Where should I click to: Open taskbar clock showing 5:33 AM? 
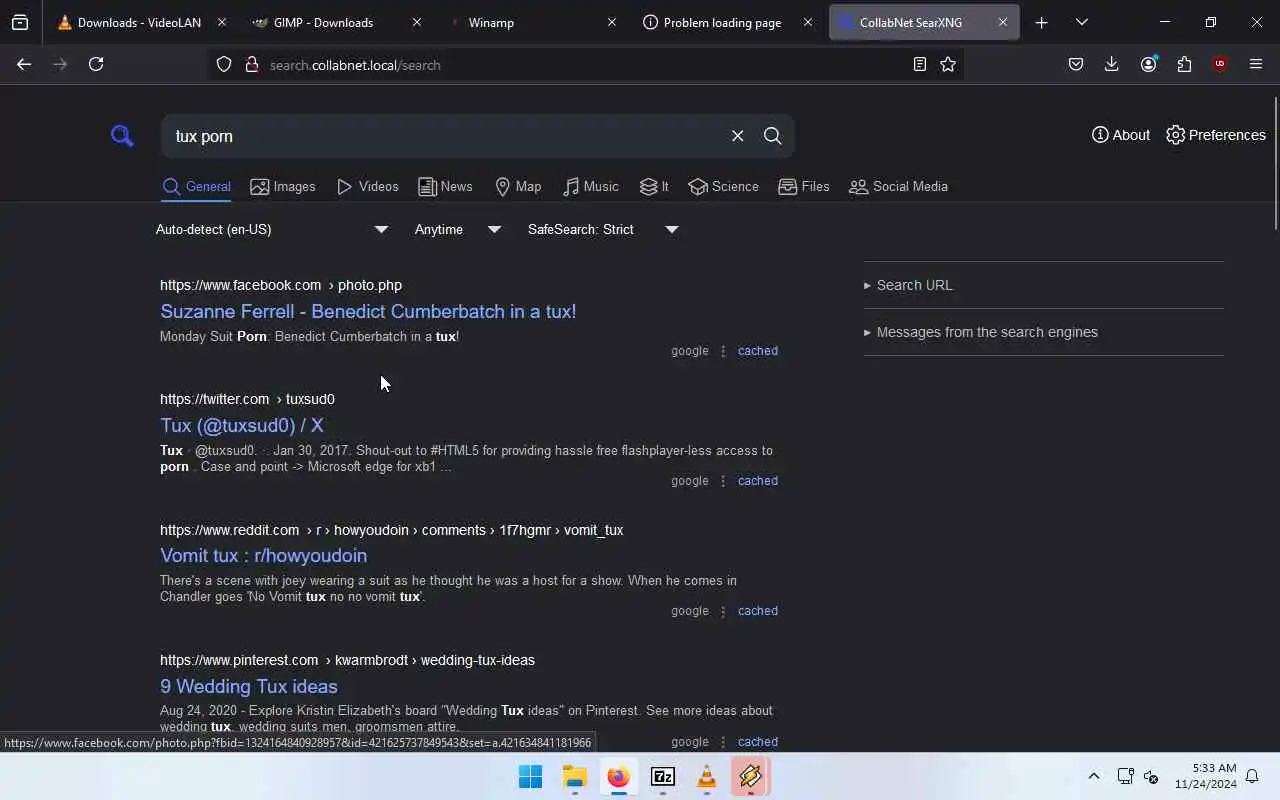click(1205, 776)
